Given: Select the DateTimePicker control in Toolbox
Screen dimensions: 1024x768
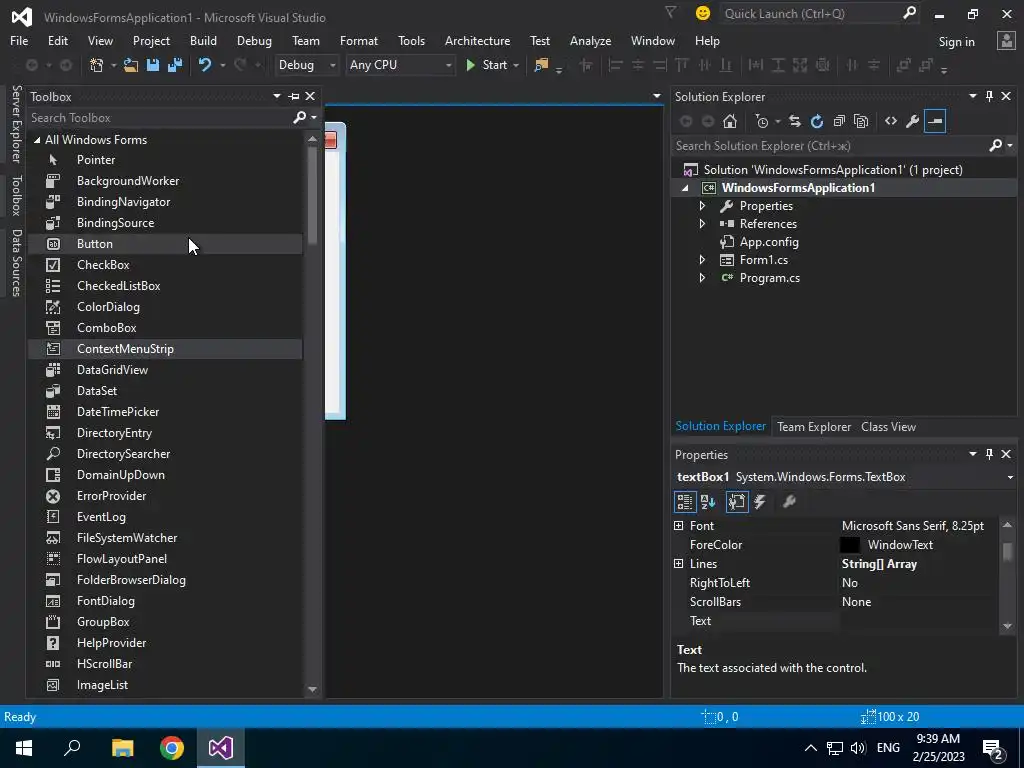Looking at the screenshot, I should pyautogui.click(x=165, y=411).
